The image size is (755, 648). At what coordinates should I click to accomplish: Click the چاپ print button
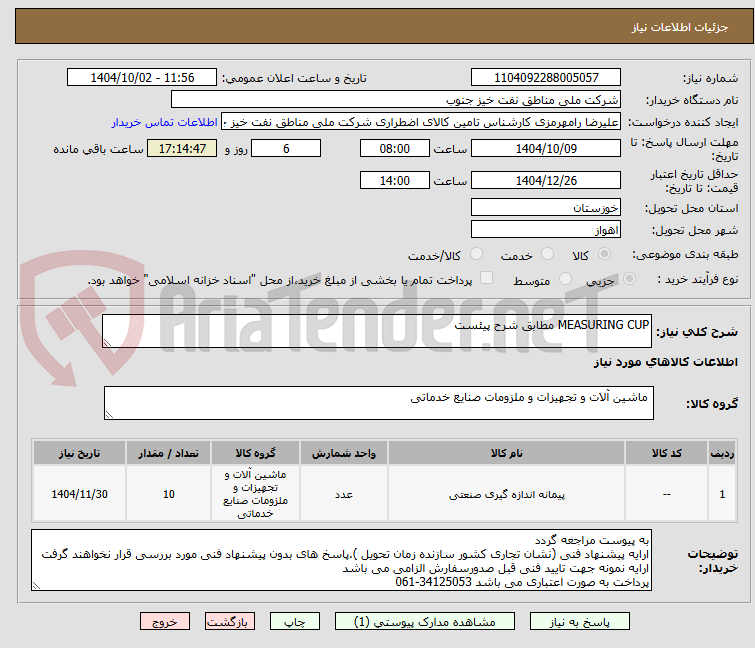point(294,622)
